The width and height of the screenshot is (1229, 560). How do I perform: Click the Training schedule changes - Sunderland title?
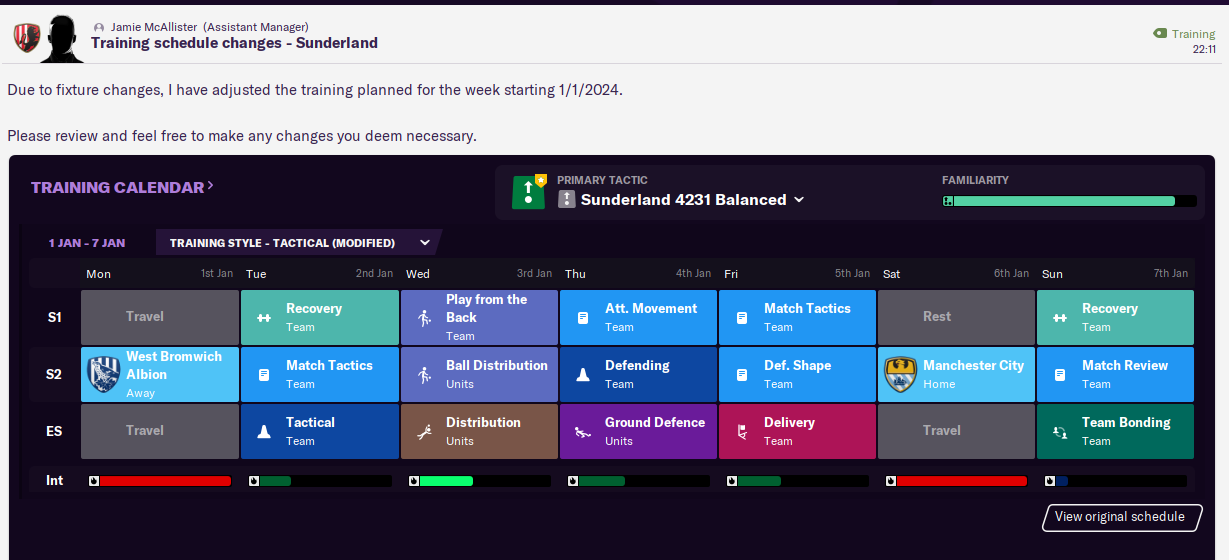(x=234, y=43)
